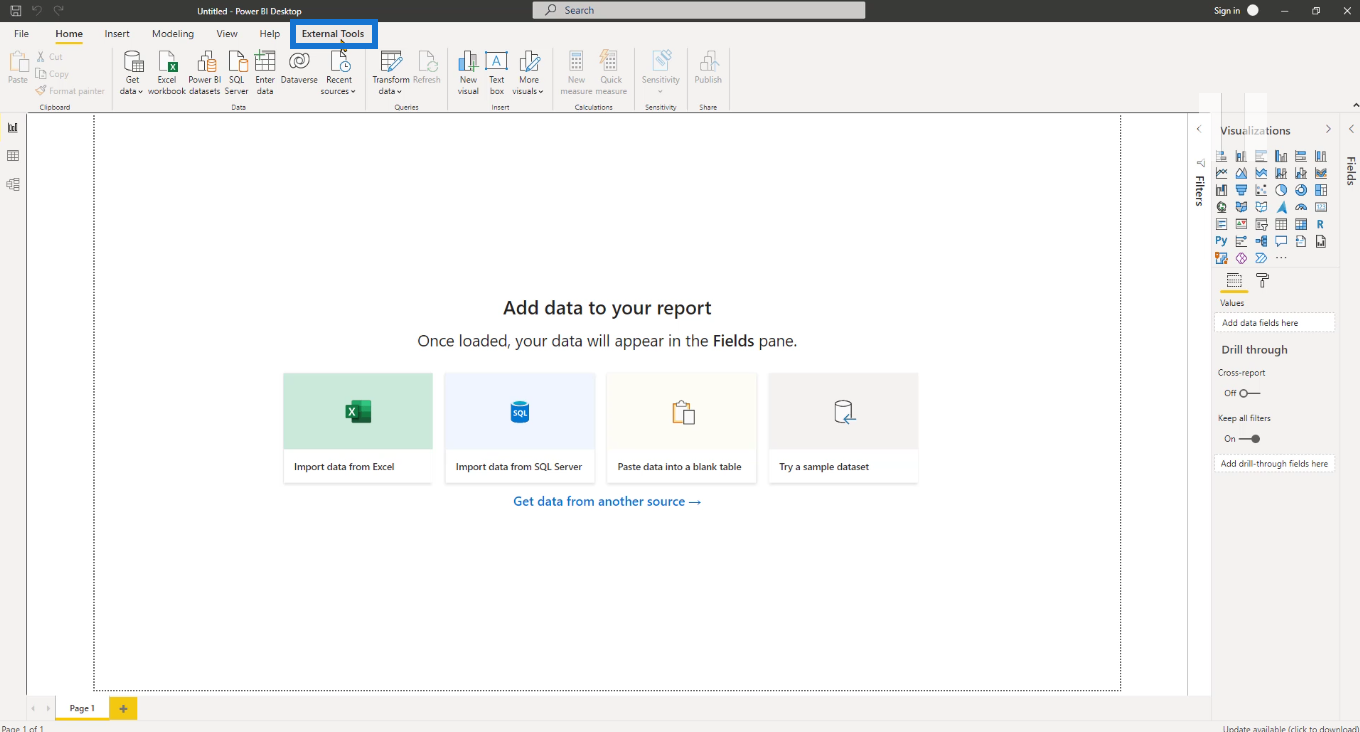Click Import data from SQL Server card

pos(520,428)
